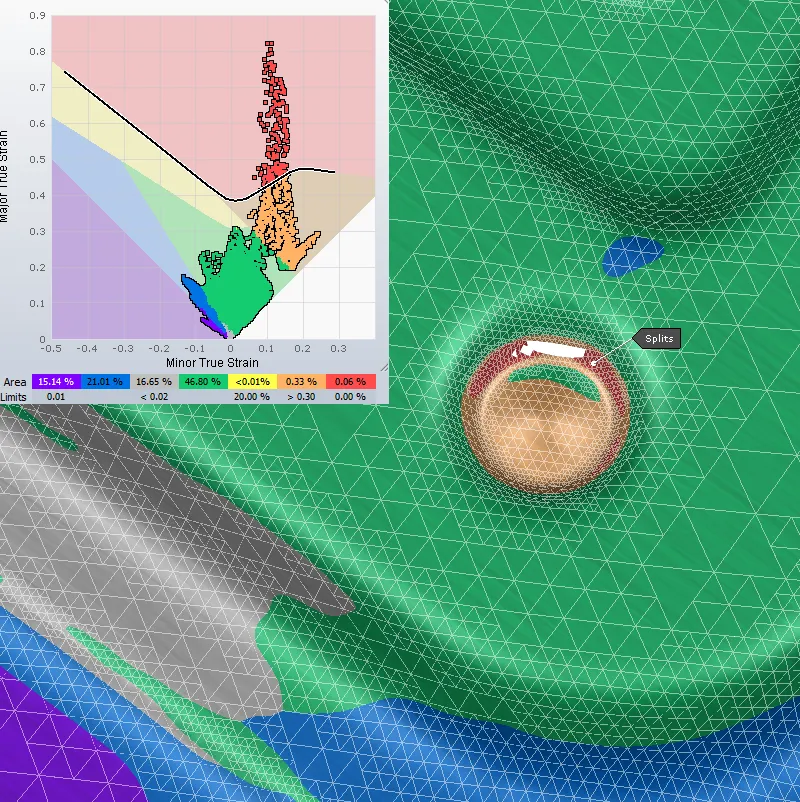The height and width of the screenshot is (802, 800).
Task: Edit the > 0.30 limit value
Action: [300, 397]
